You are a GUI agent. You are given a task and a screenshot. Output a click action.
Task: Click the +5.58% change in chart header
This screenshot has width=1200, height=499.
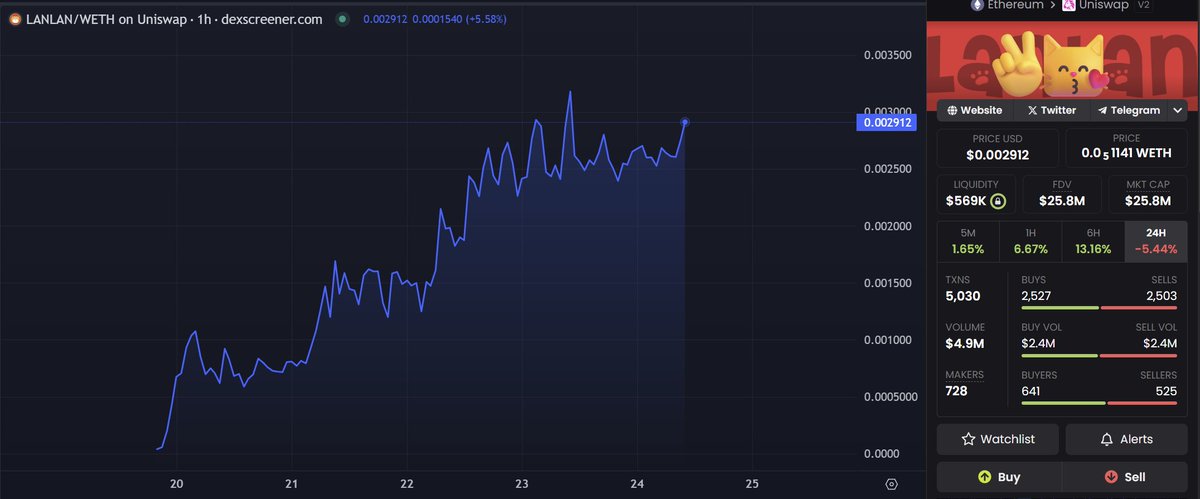(485, 19)
